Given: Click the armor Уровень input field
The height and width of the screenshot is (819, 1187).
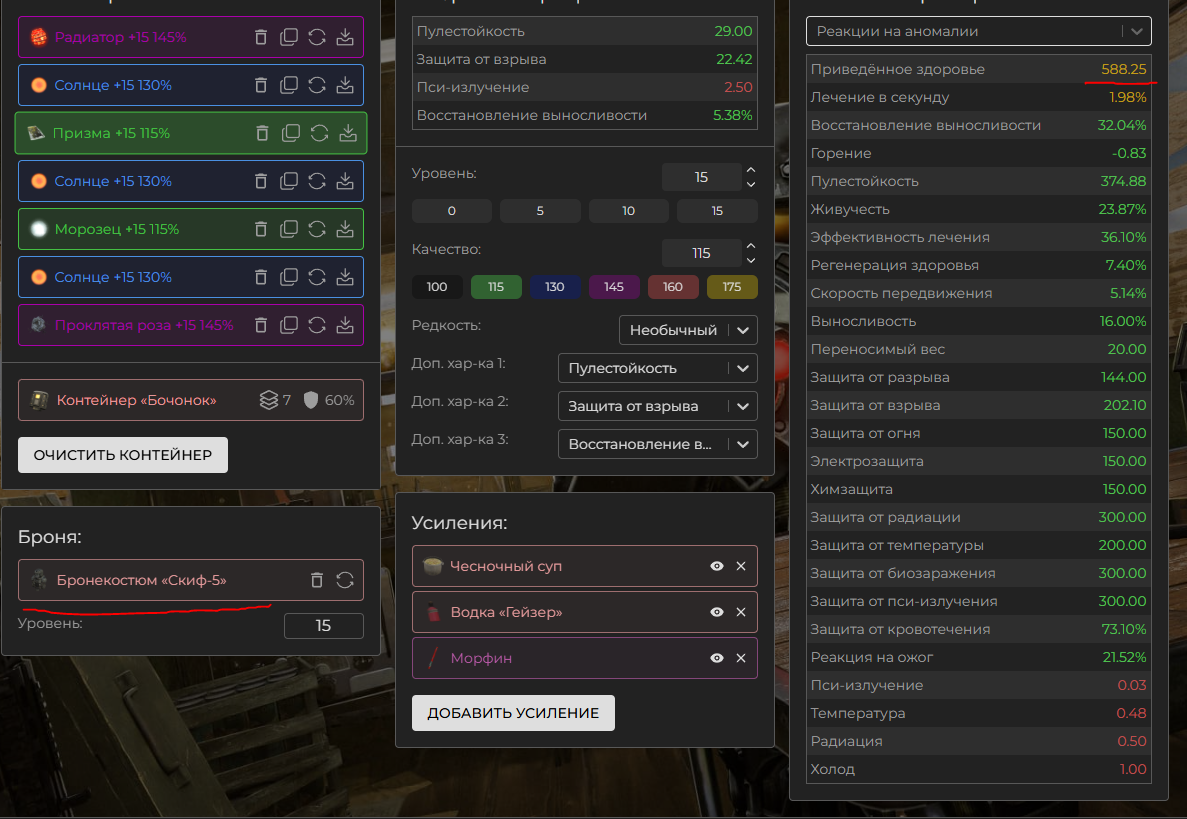Looking at the screenshot, I should [x=323, y=626].
